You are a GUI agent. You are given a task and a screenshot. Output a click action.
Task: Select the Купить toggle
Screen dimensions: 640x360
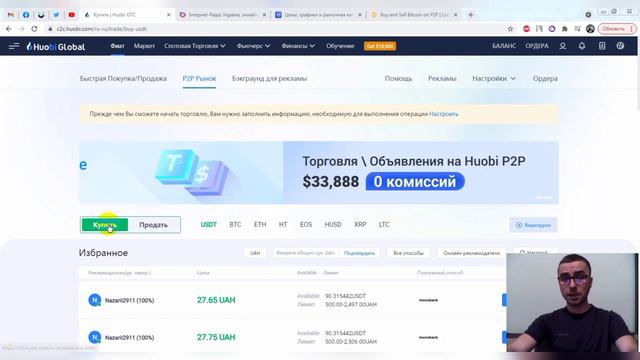(x=105, y=225)
